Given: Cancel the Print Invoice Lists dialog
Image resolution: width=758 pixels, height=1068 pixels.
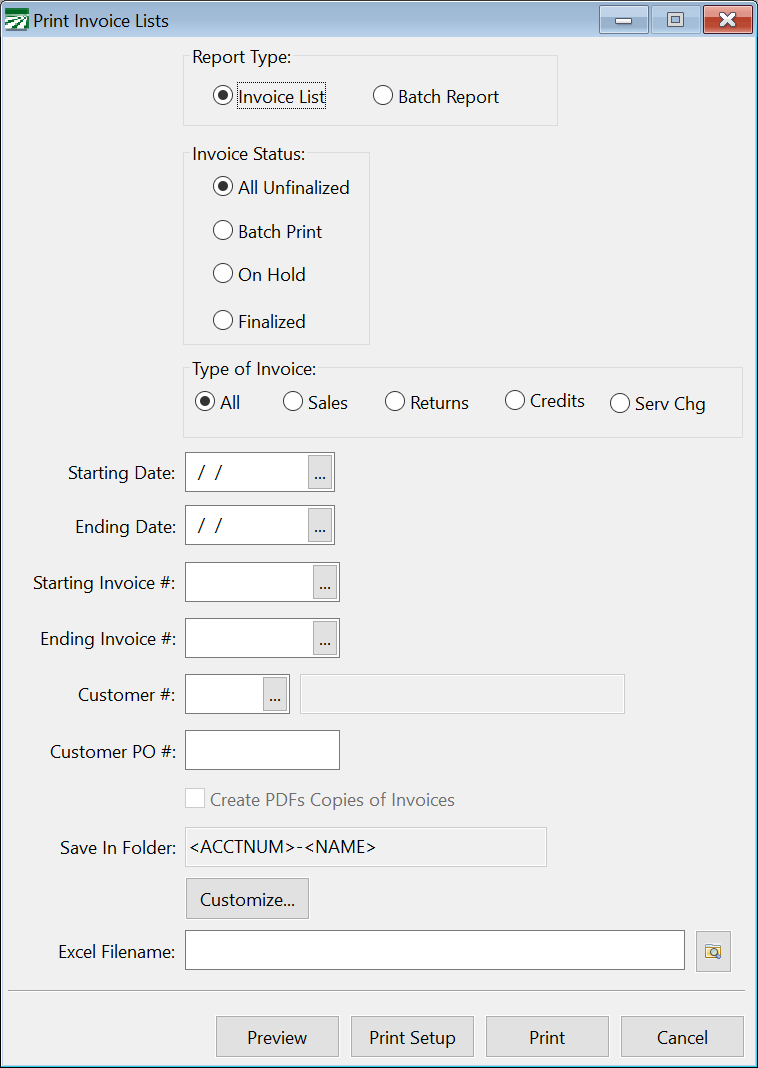Looking at the screenshot, I should pos(682,1036).
